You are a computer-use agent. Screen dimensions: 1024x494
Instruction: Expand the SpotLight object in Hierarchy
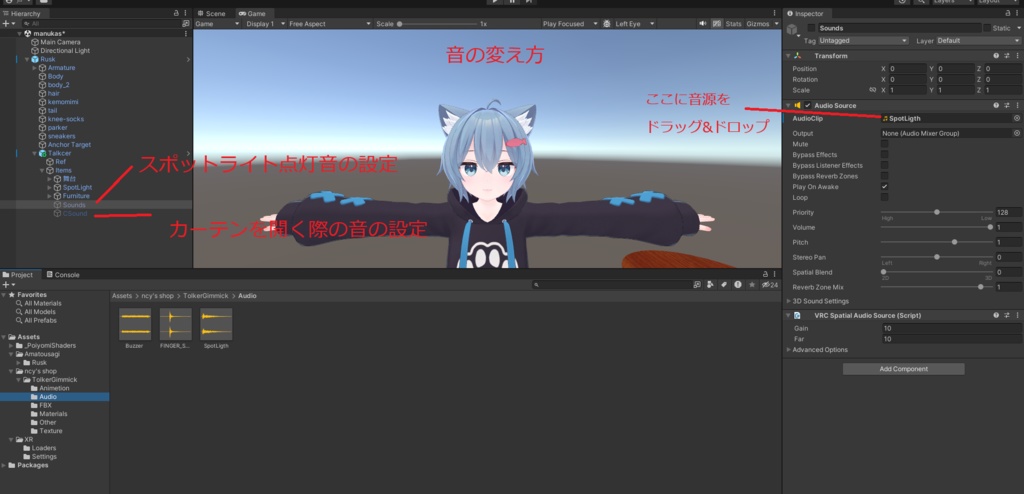pyautogui.click(x=50, y=188)
